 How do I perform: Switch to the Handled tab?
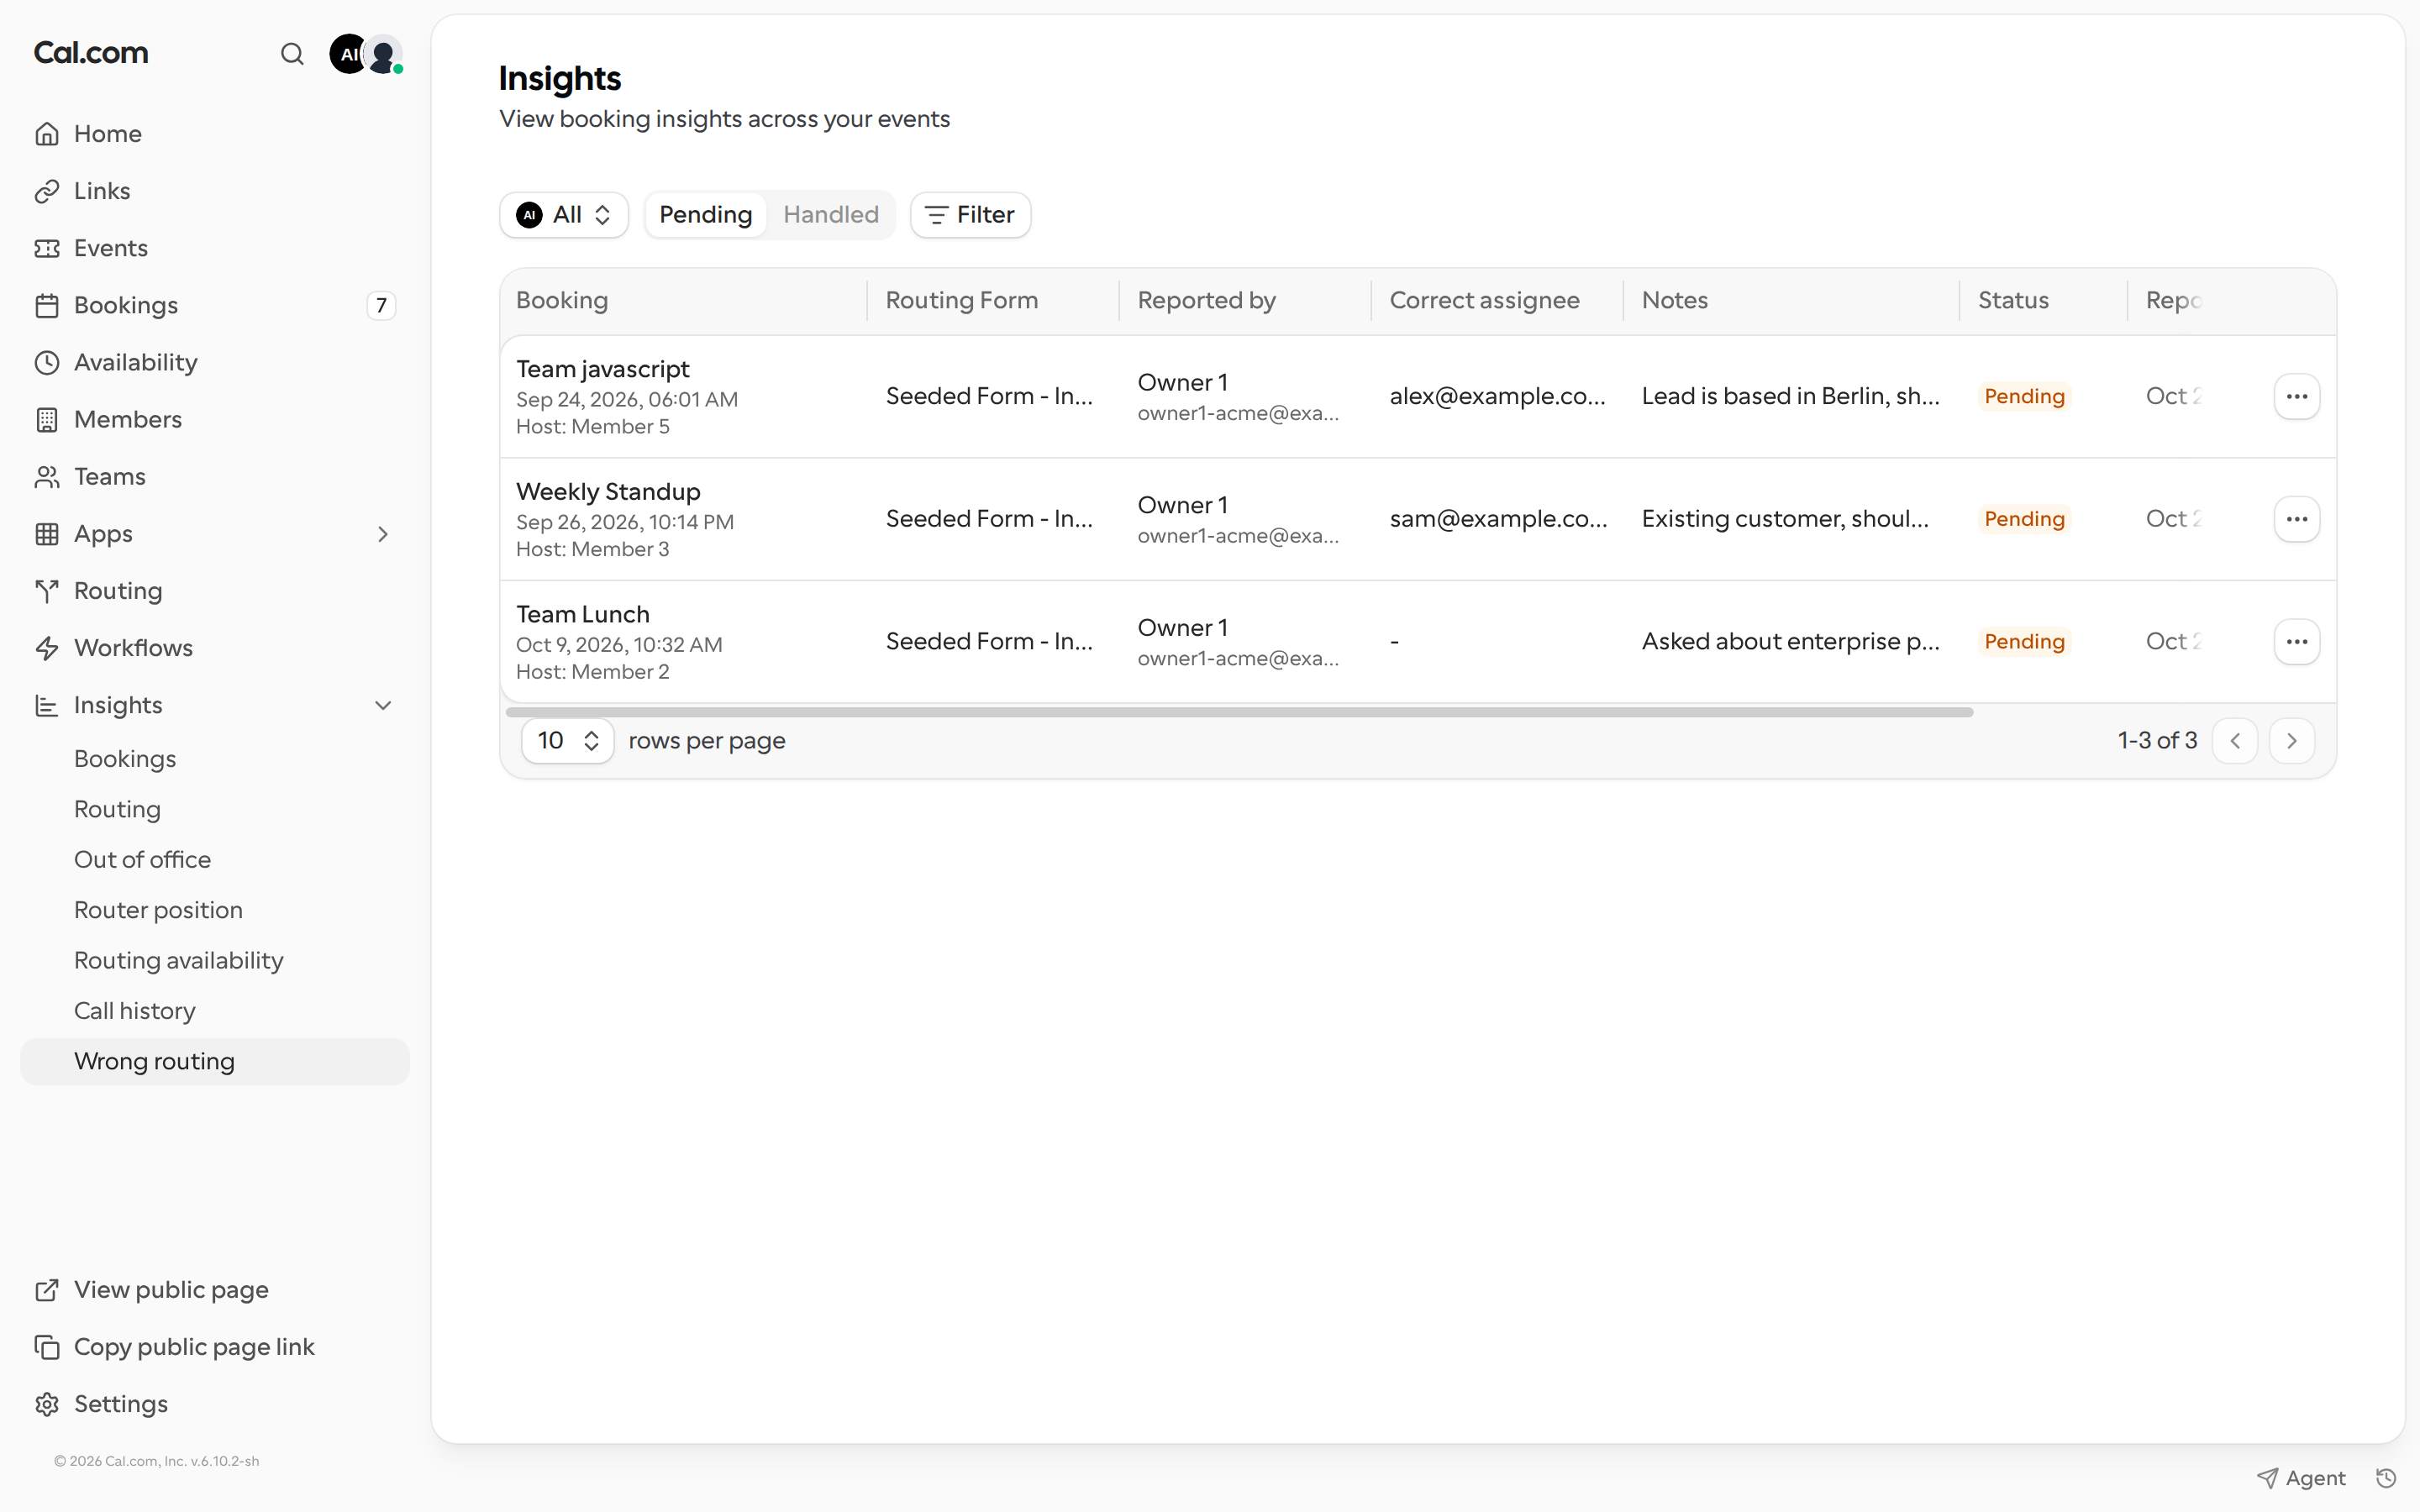pos(830,215)
